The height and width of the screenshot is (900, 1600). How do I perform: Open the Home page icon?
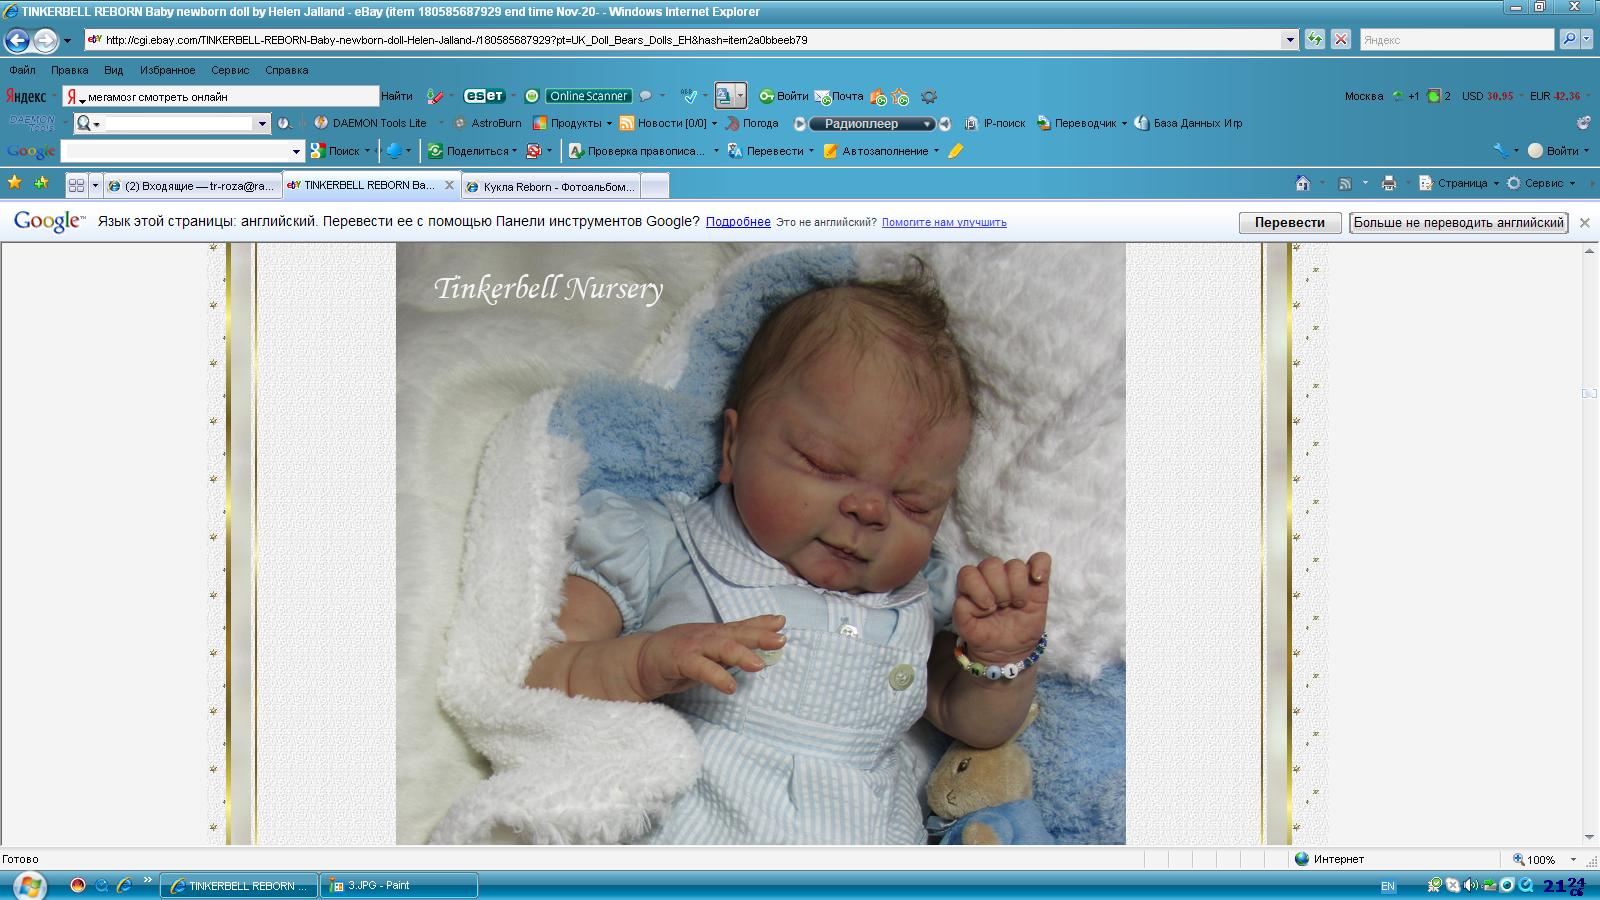pos(1303,183)
